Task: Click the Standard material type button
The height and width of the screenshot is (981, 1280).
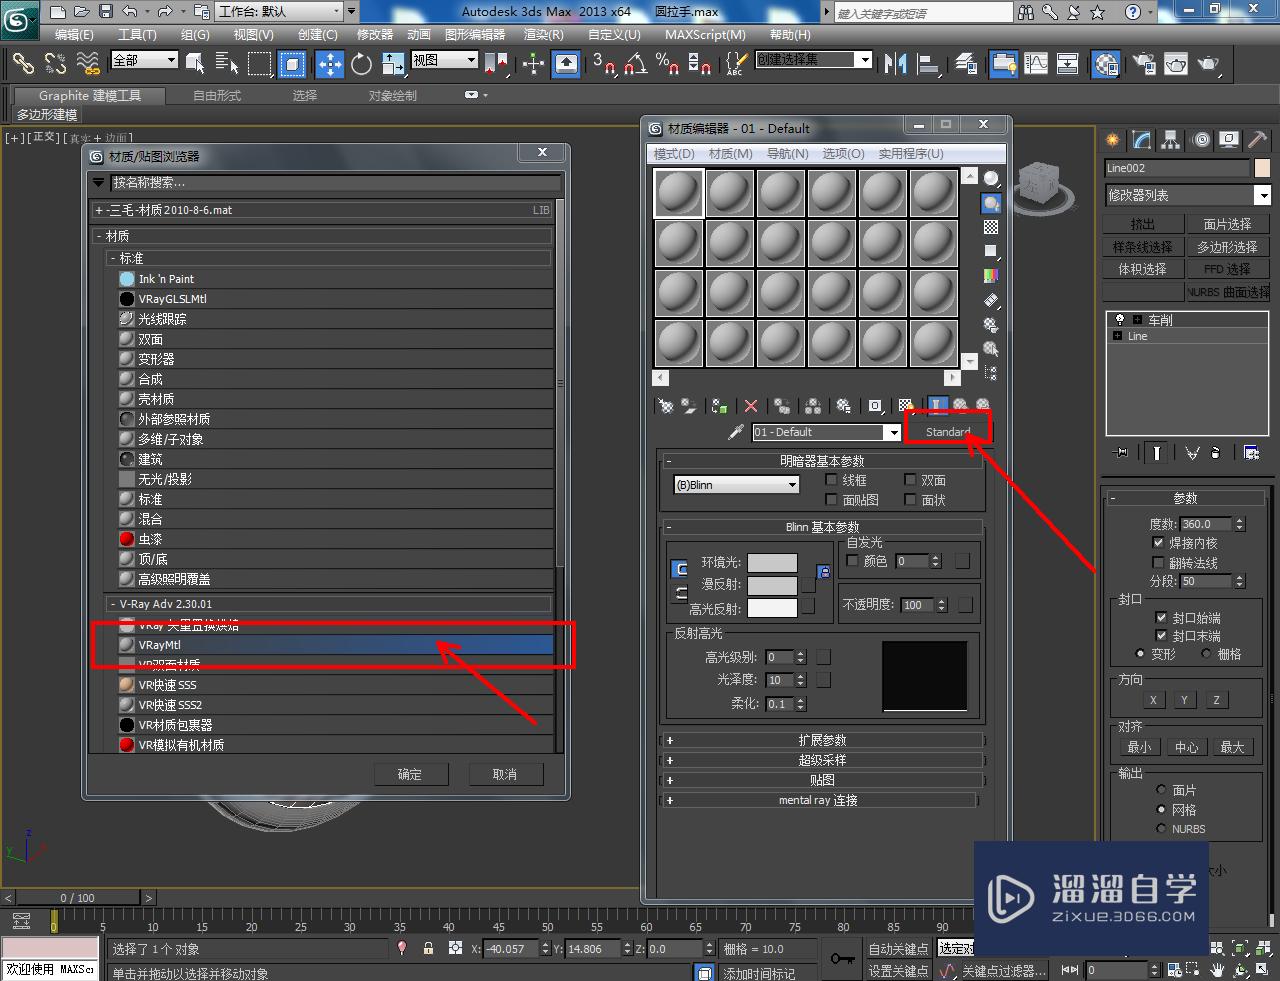Action: (947, 432)
